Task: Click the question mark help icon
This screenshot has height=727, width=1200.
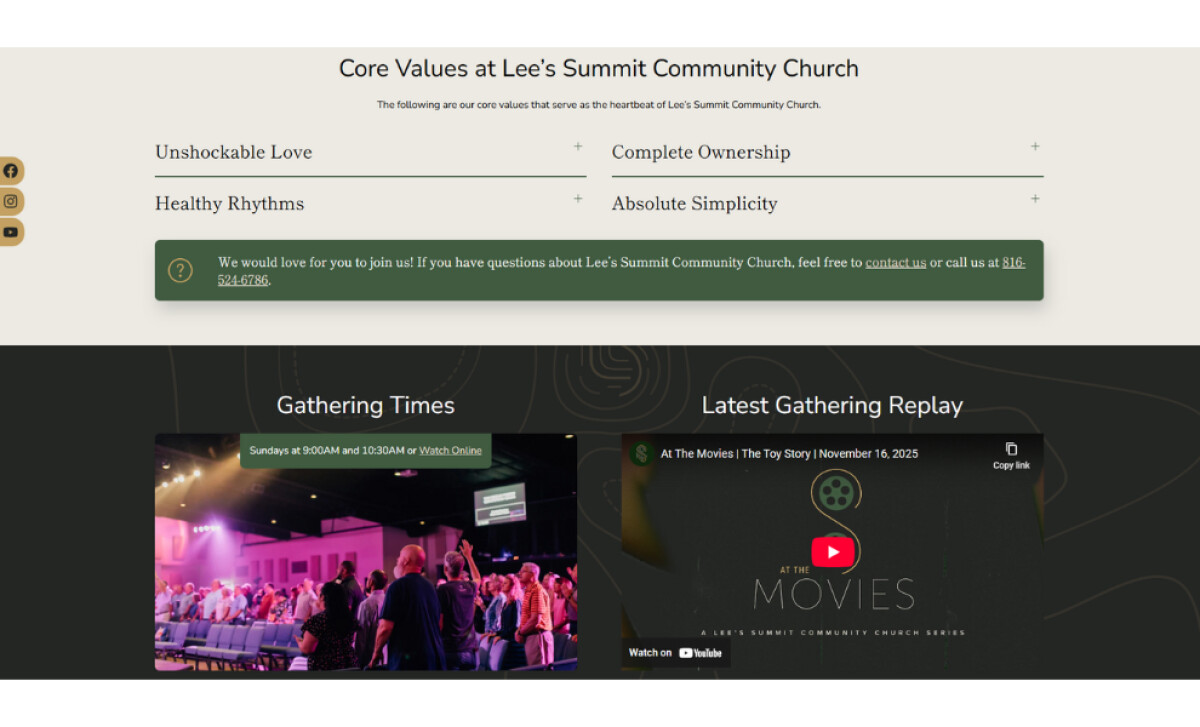Action: pyautogui.click(x=180, y=270)
